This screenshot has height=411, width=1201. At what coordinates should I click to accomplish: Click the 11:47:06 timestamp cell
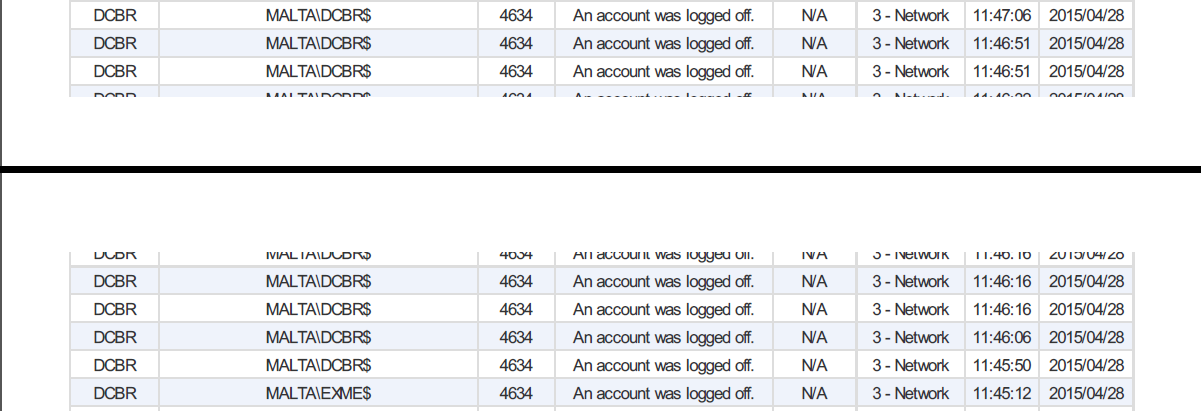(1001, 15)
